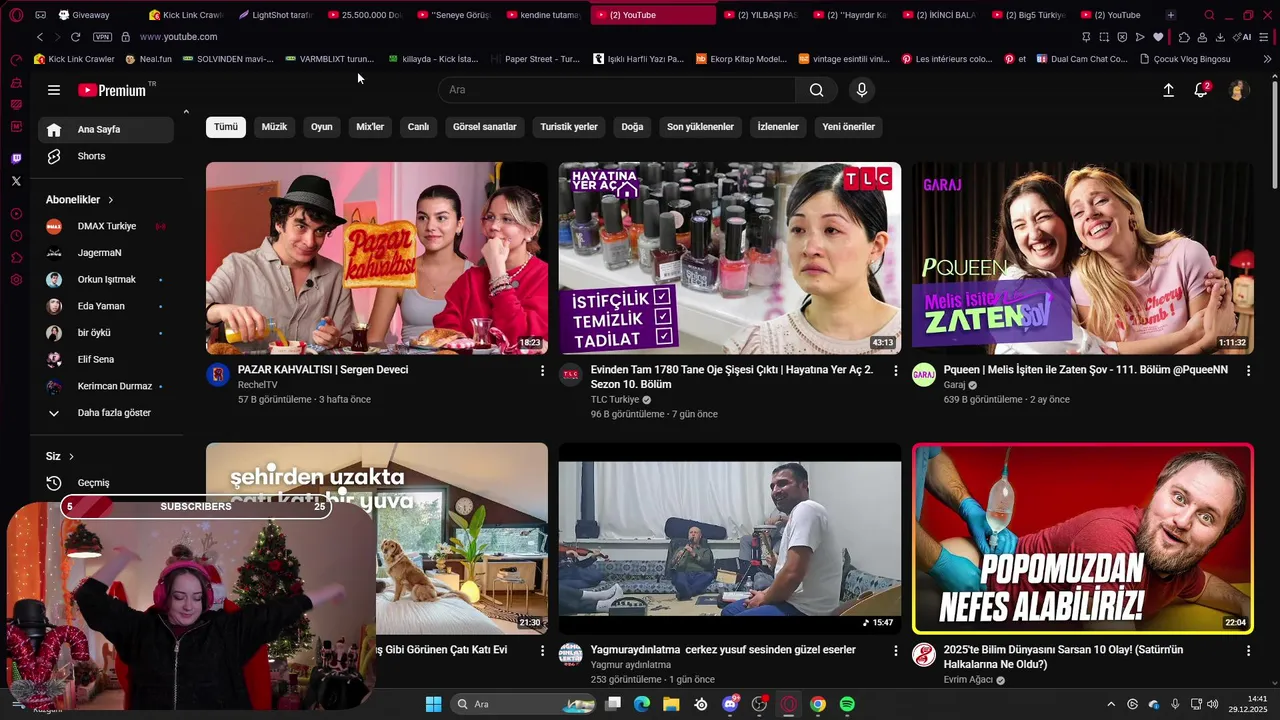Open the YouTube hamburger guide menu
This screenshot has width=1280, height=720.
click(54, 90)
